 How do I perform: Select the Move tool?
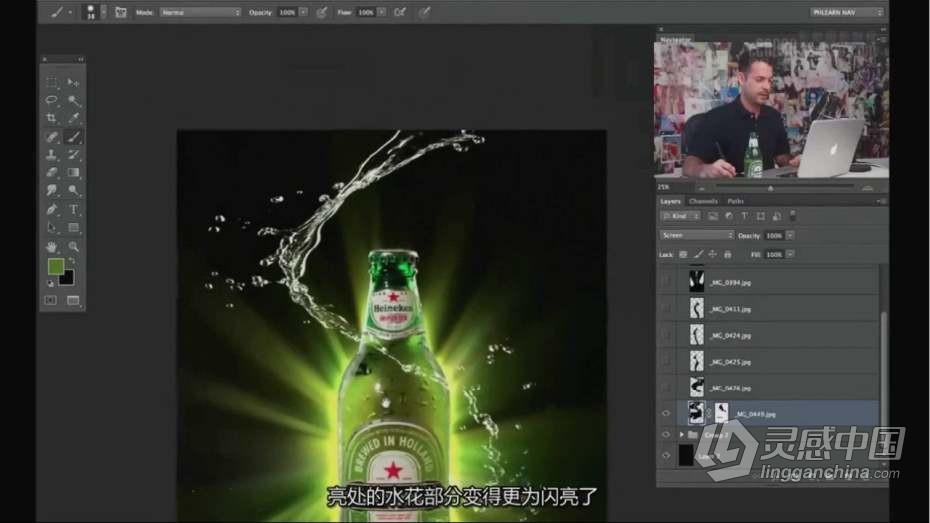73,82
